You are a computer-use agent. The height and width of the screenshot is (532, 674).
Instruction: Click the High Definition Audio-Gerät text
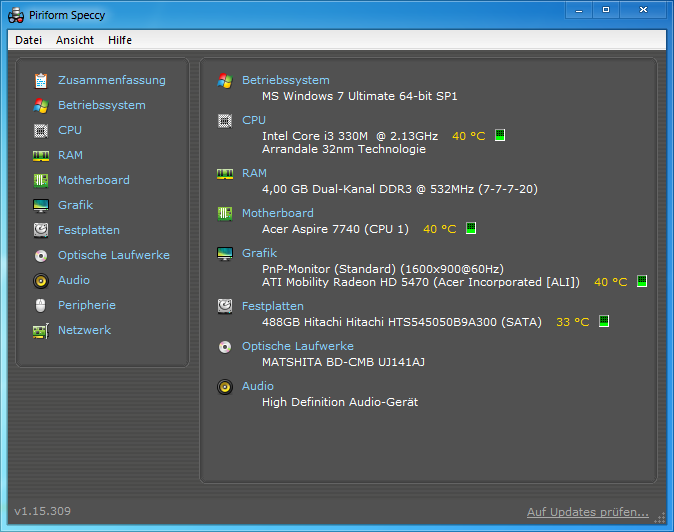tap(340, 402)
